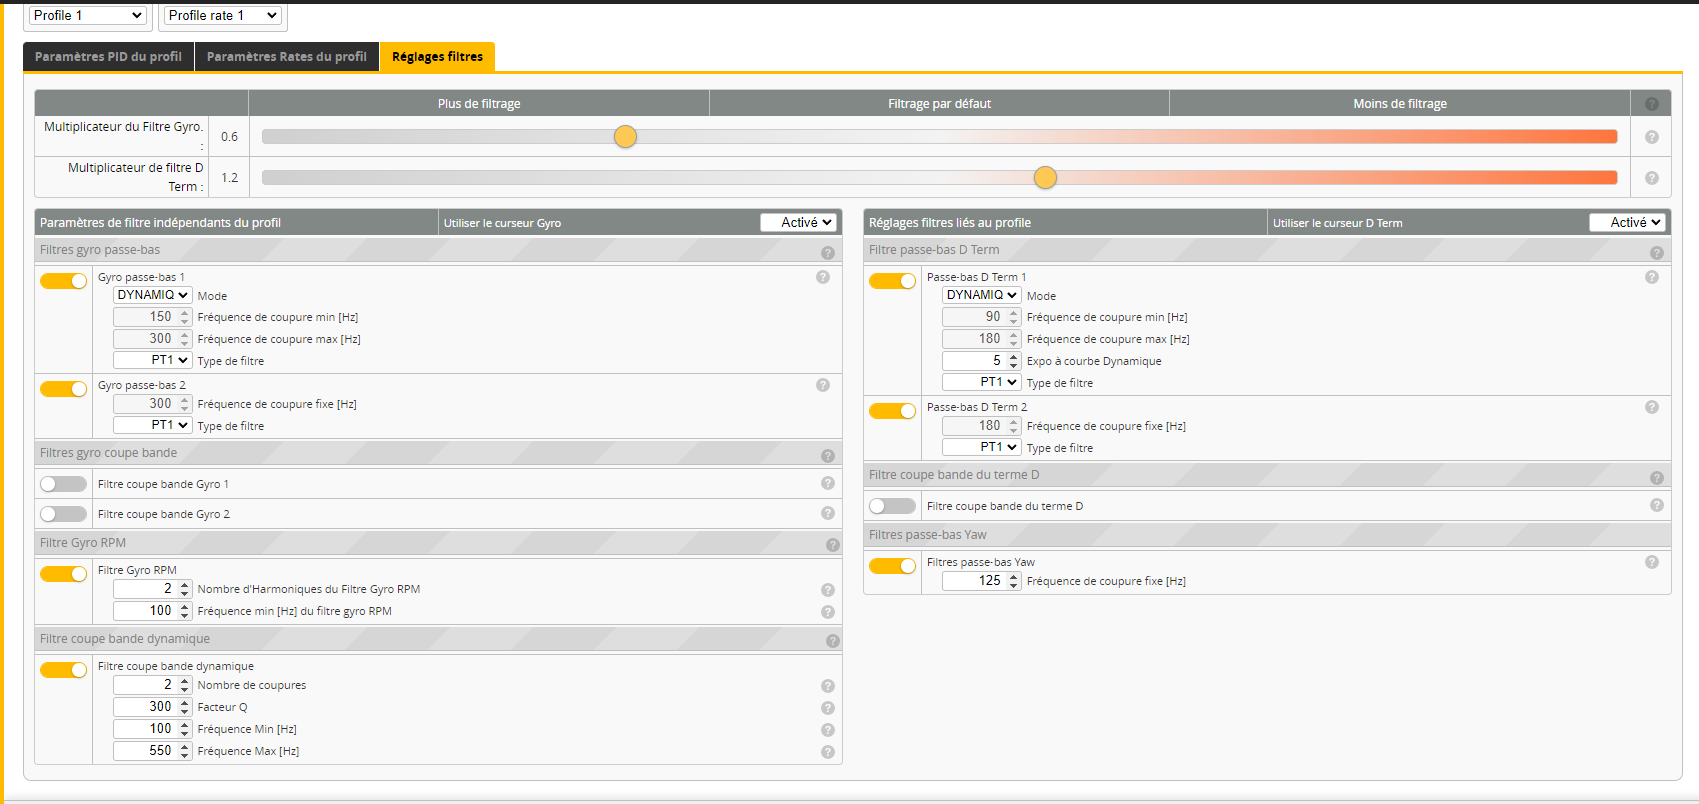Click the Filtrage par défaut header

pos(939,104)
